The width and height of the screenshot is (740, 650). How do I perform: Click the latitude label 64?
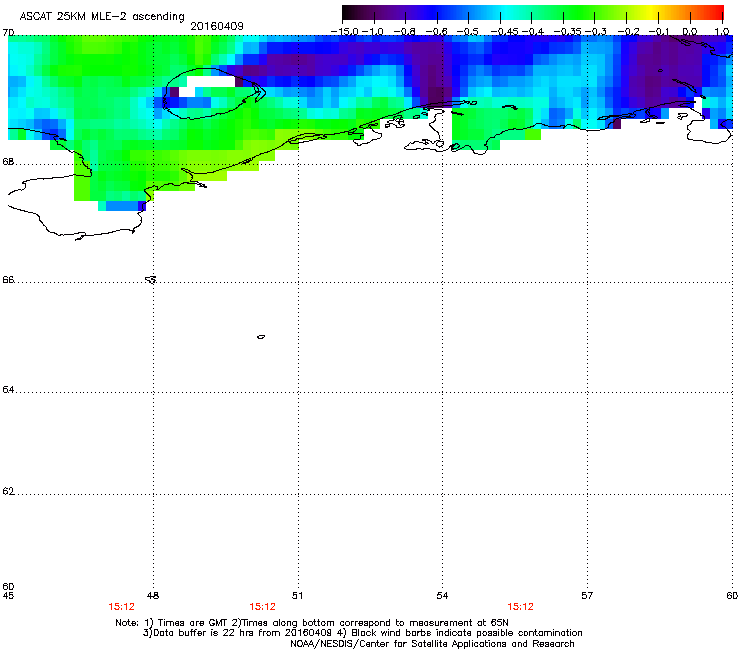(x=8, y=389)
